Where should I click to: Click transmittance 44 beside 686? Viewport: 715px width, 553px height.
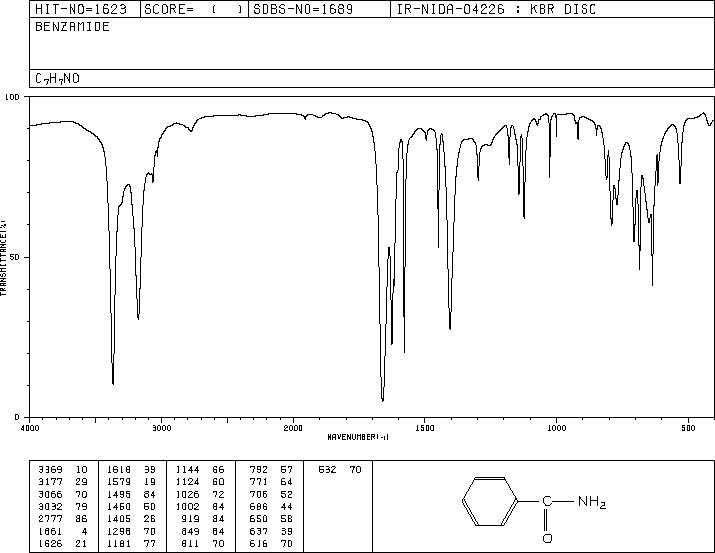(x=287, y=506)
